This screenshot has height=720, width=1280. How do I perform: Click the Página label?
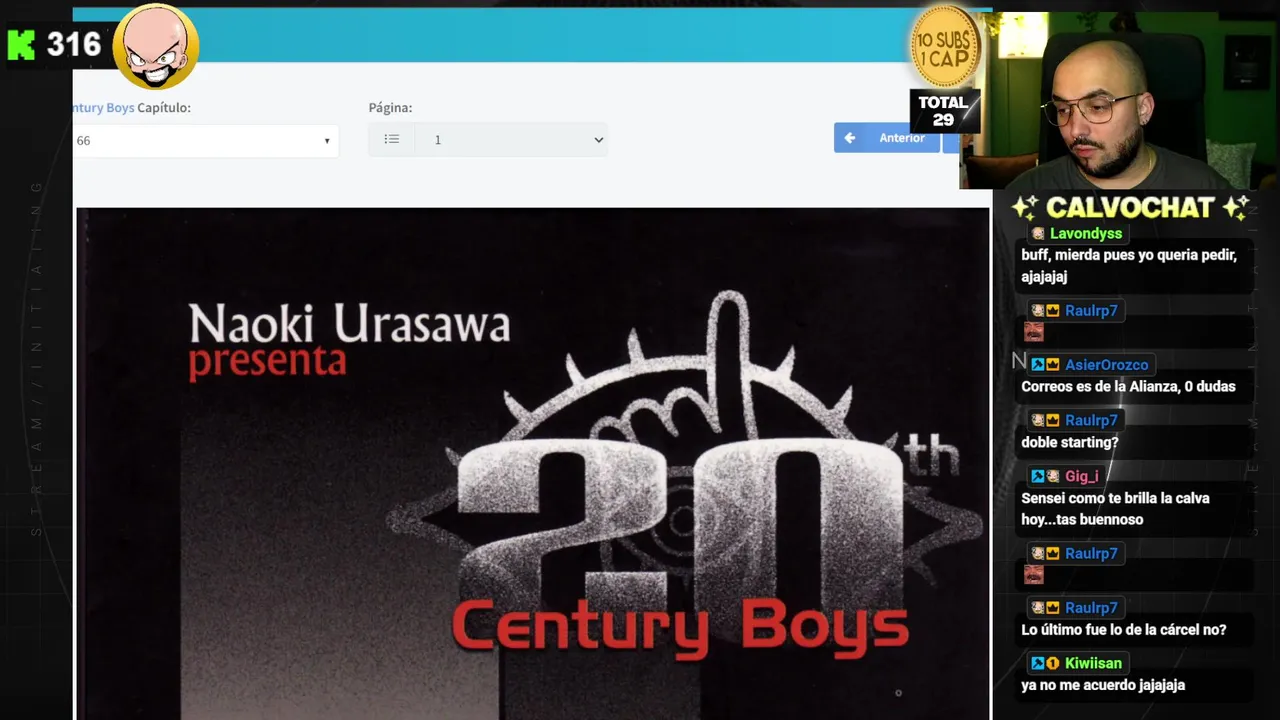coord(390,107)
